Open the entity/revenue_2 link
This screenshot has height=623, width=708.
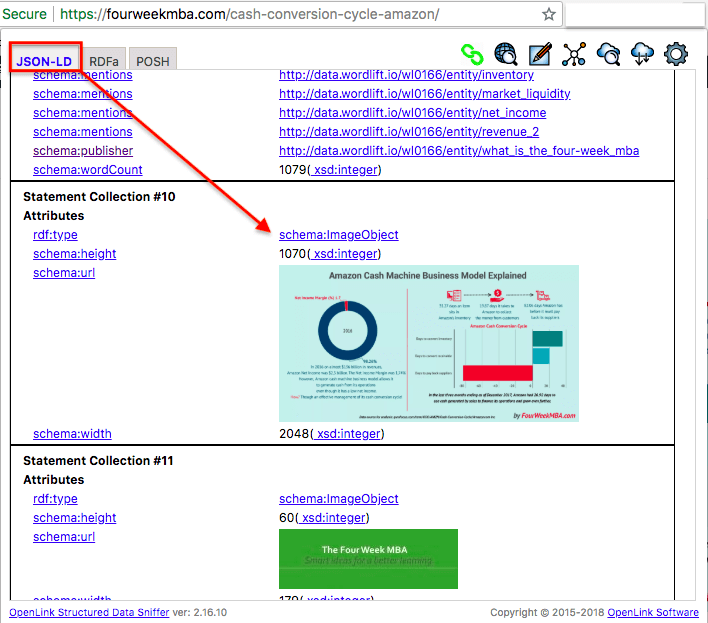[x=409, y=132]
